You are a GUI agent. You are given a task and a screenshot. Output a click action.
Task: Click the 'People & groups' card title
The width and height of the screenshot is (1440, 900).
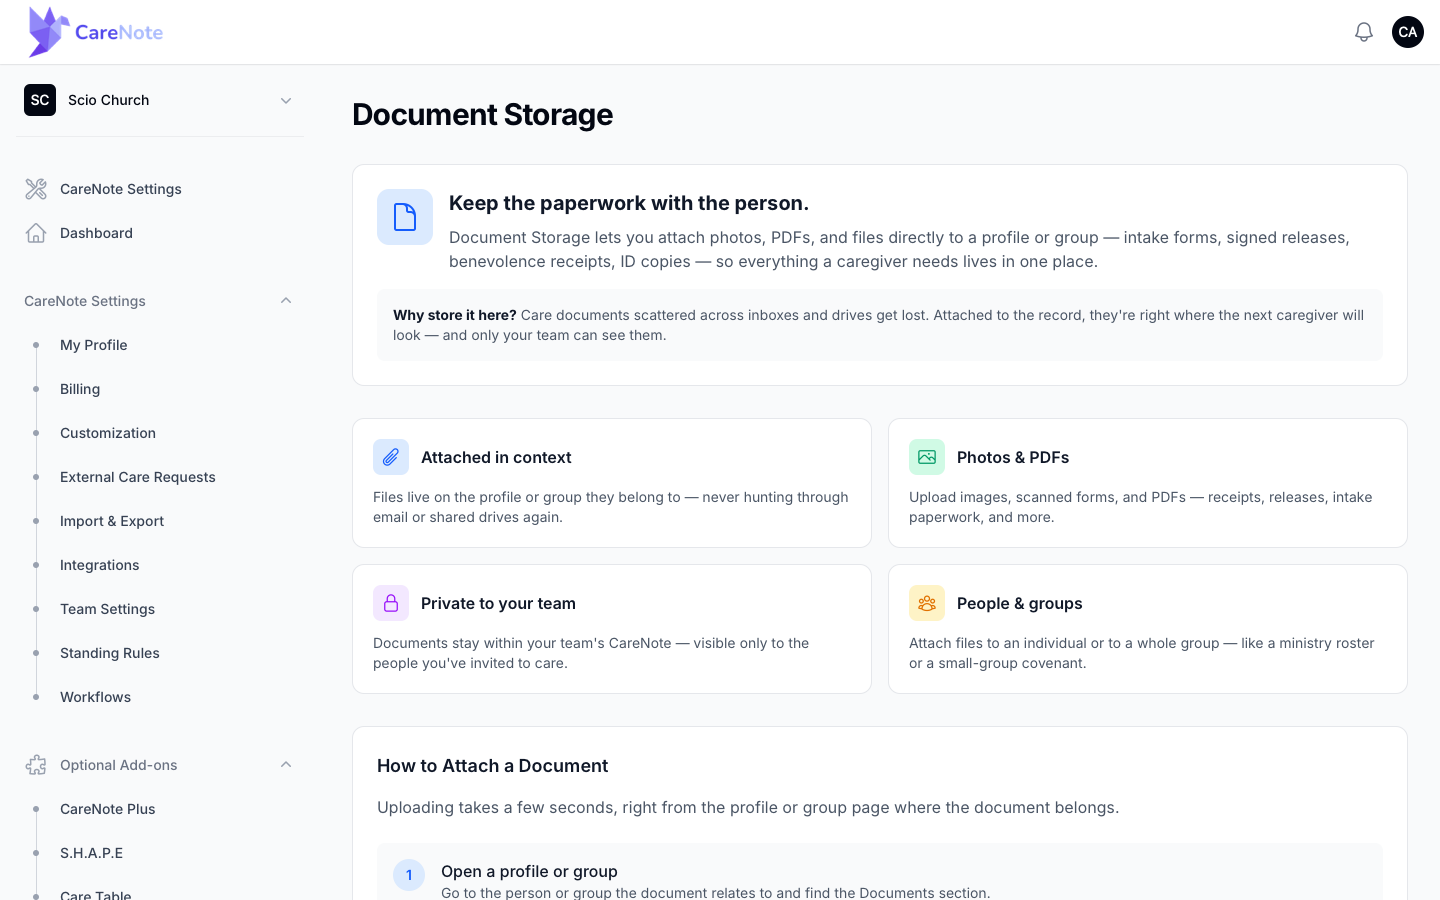coord(1020,603)
